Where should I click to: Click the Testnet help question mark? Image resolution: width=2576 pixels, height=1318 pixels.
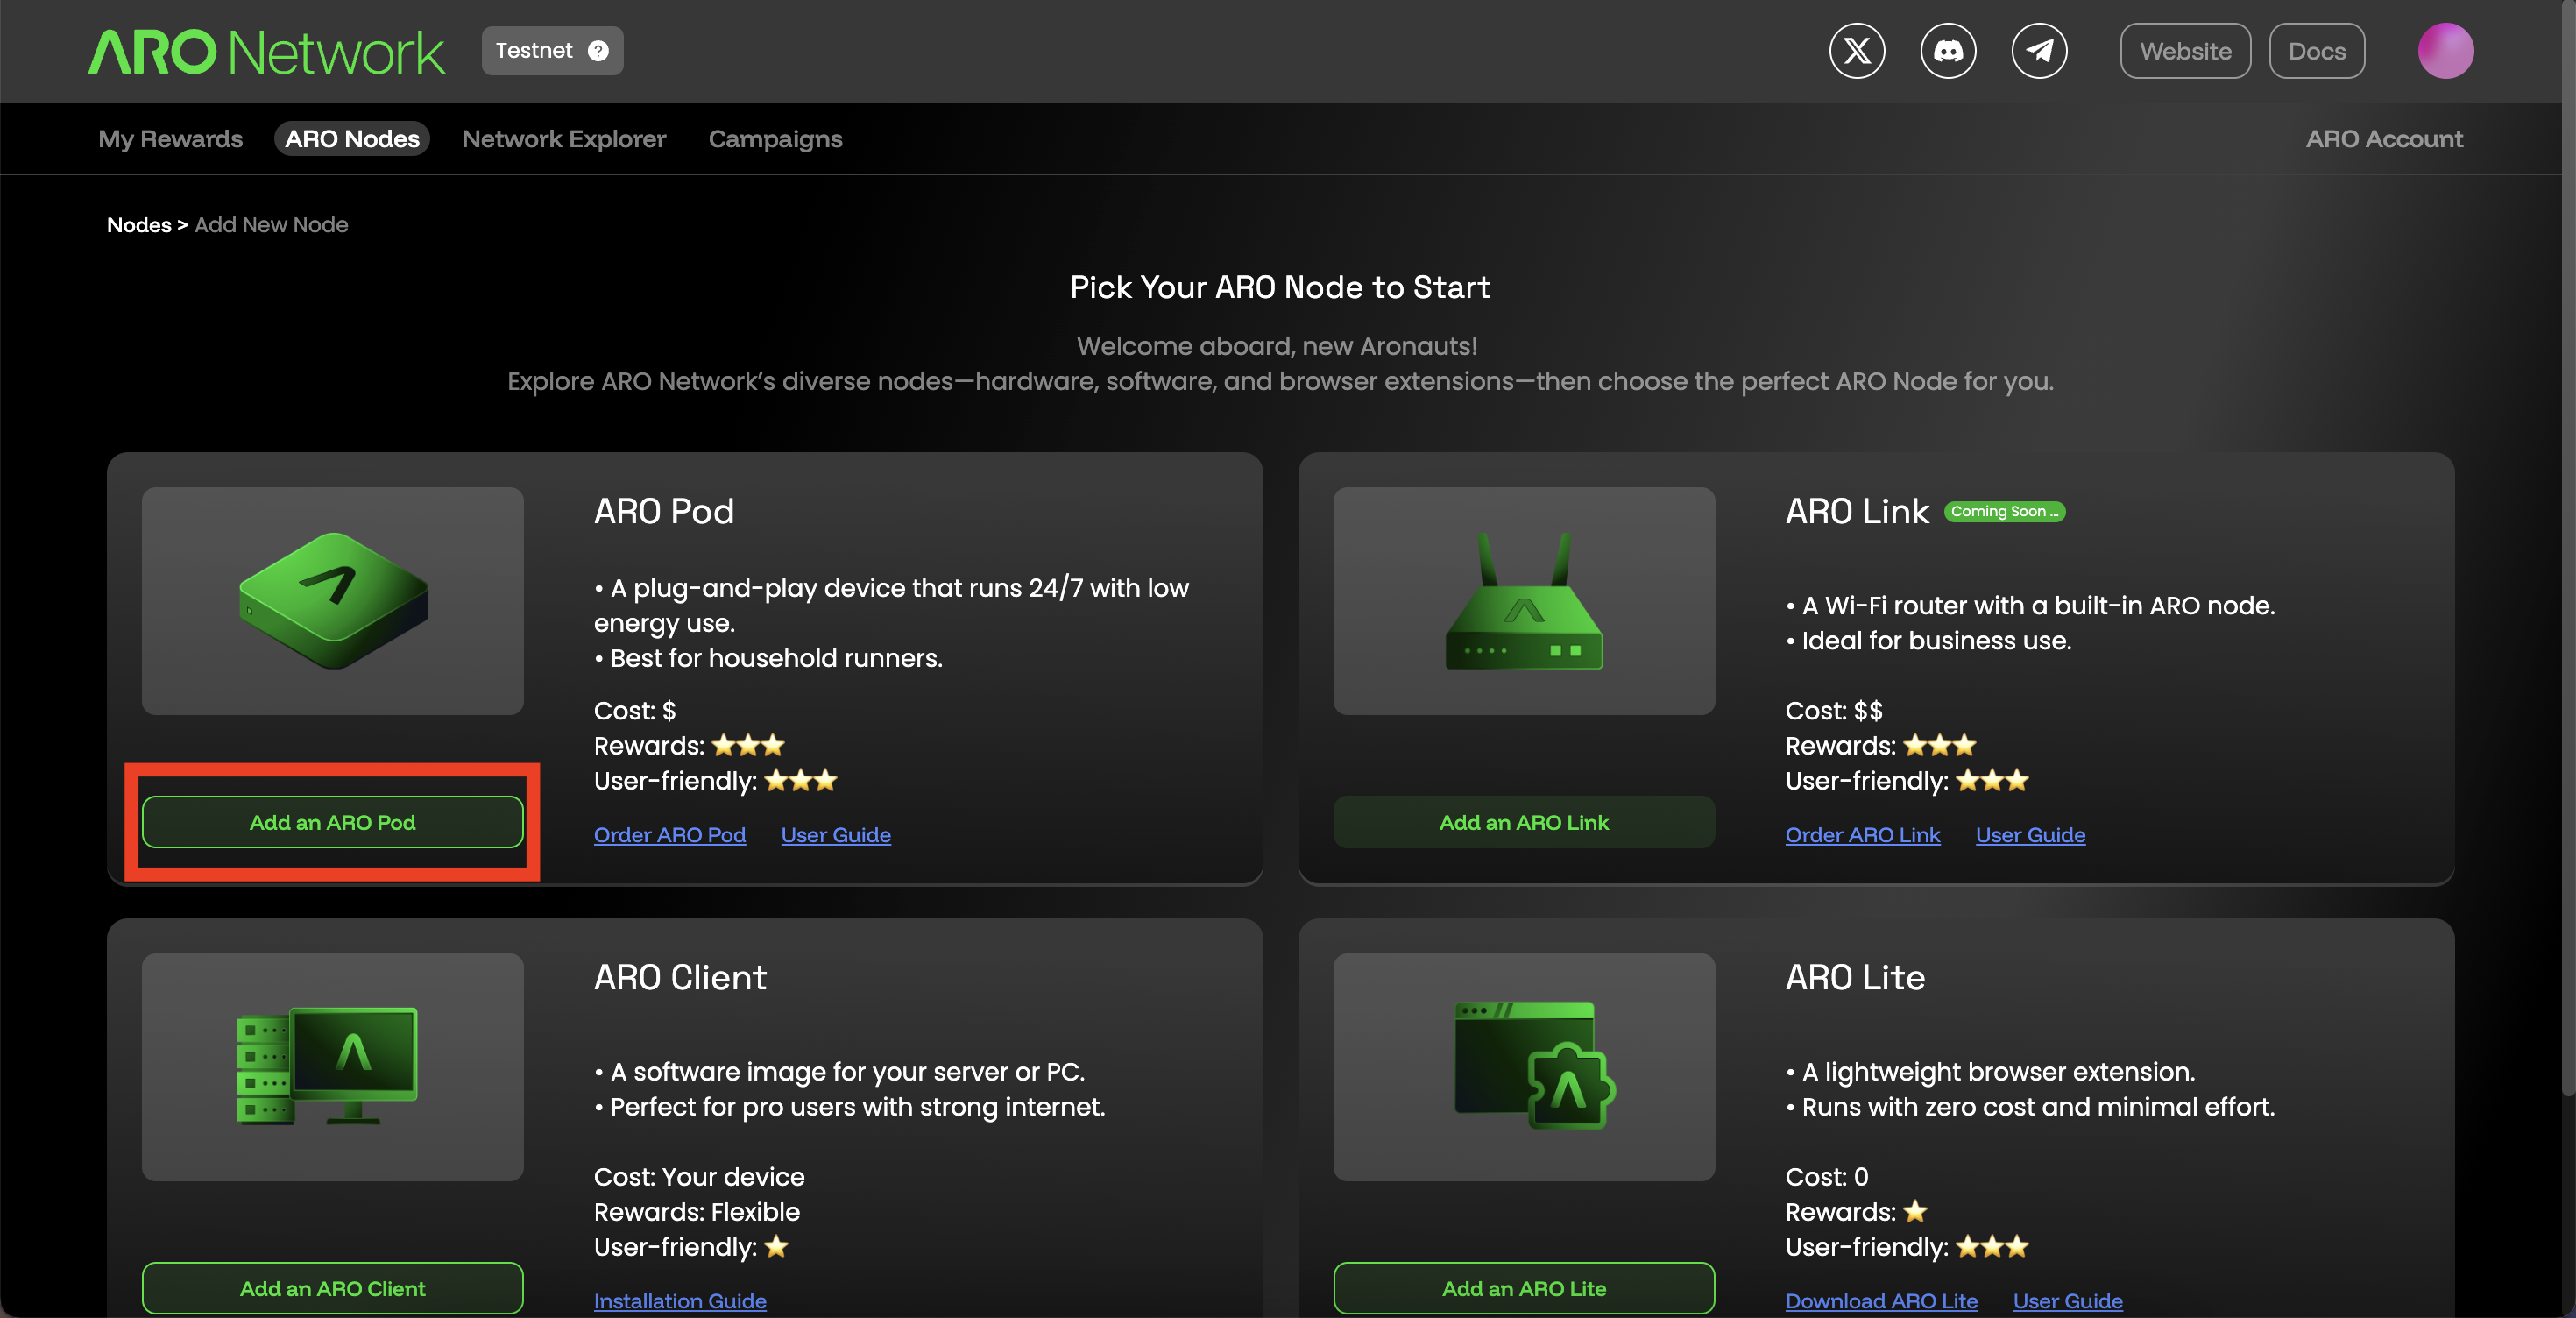point(597,51)
